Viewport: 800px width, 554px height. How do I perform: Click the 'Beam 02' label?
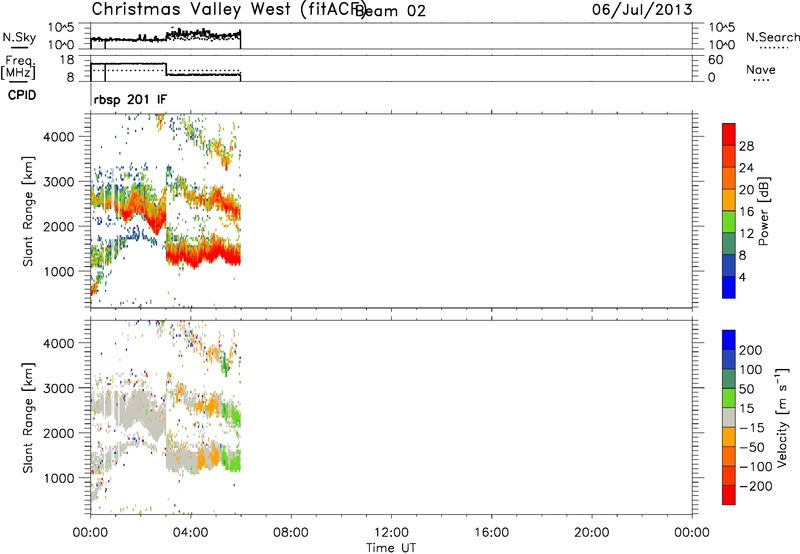390,11
